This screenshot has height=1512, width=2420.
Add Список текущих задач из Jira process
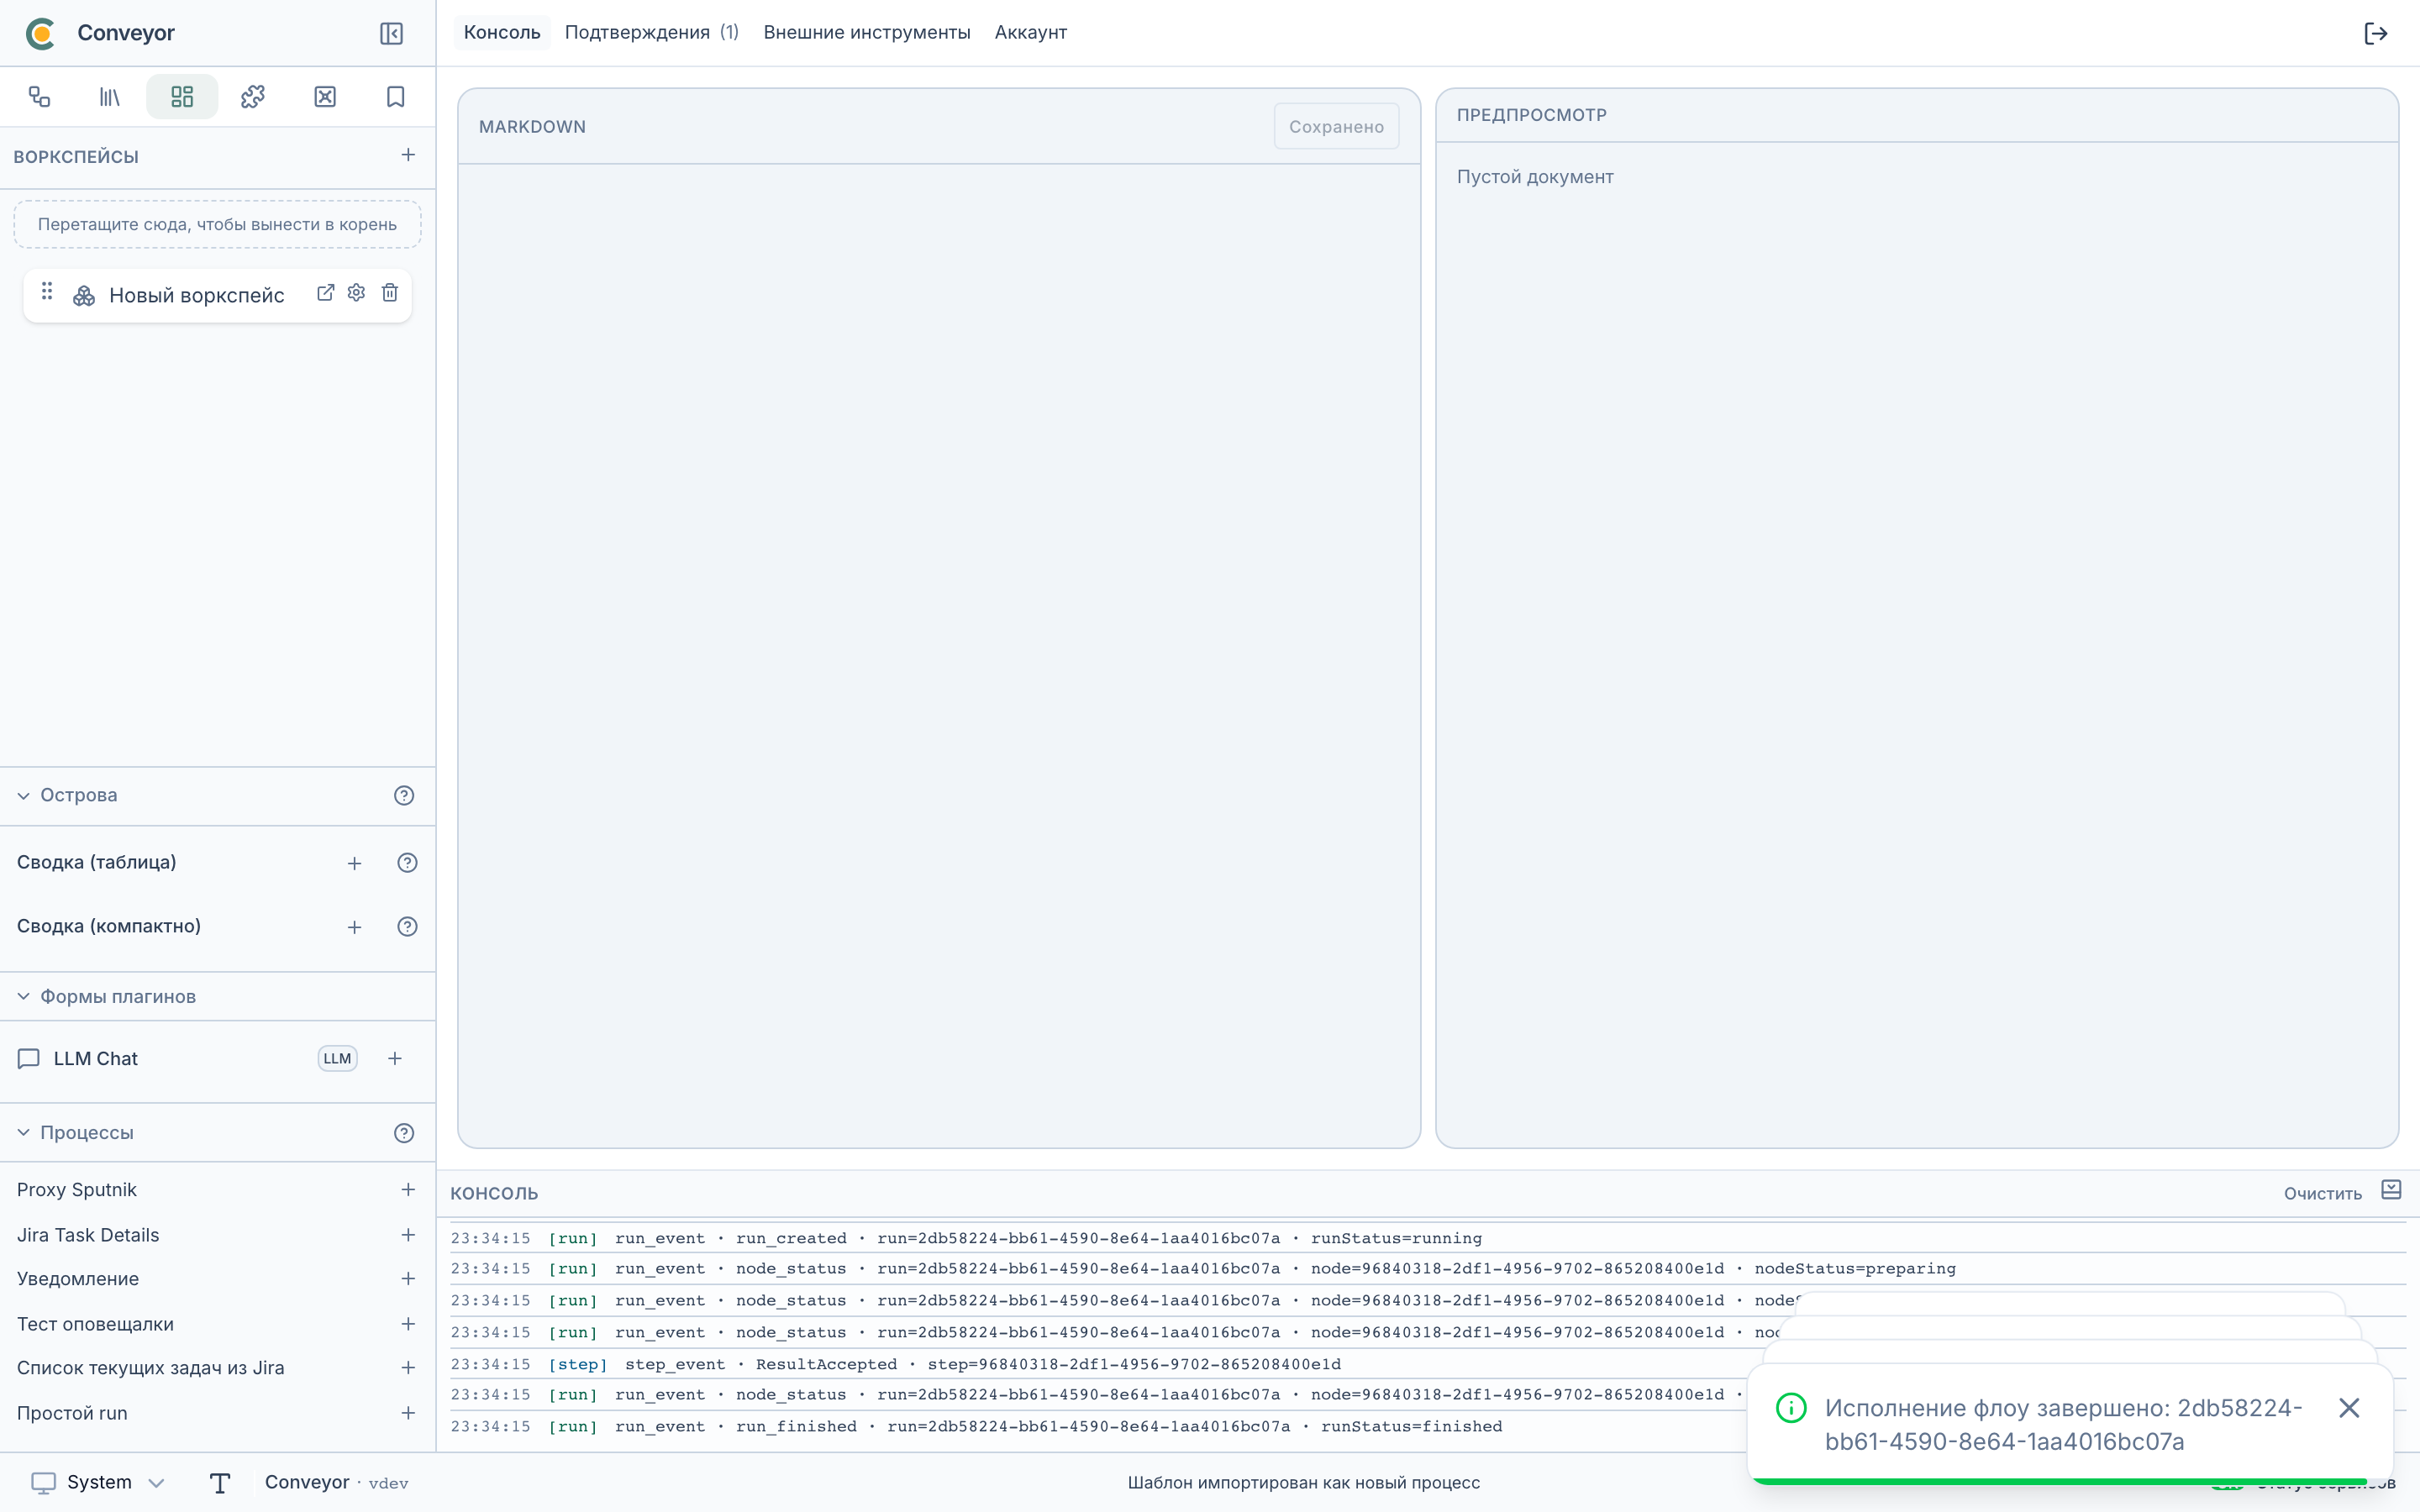[408, 1368]
